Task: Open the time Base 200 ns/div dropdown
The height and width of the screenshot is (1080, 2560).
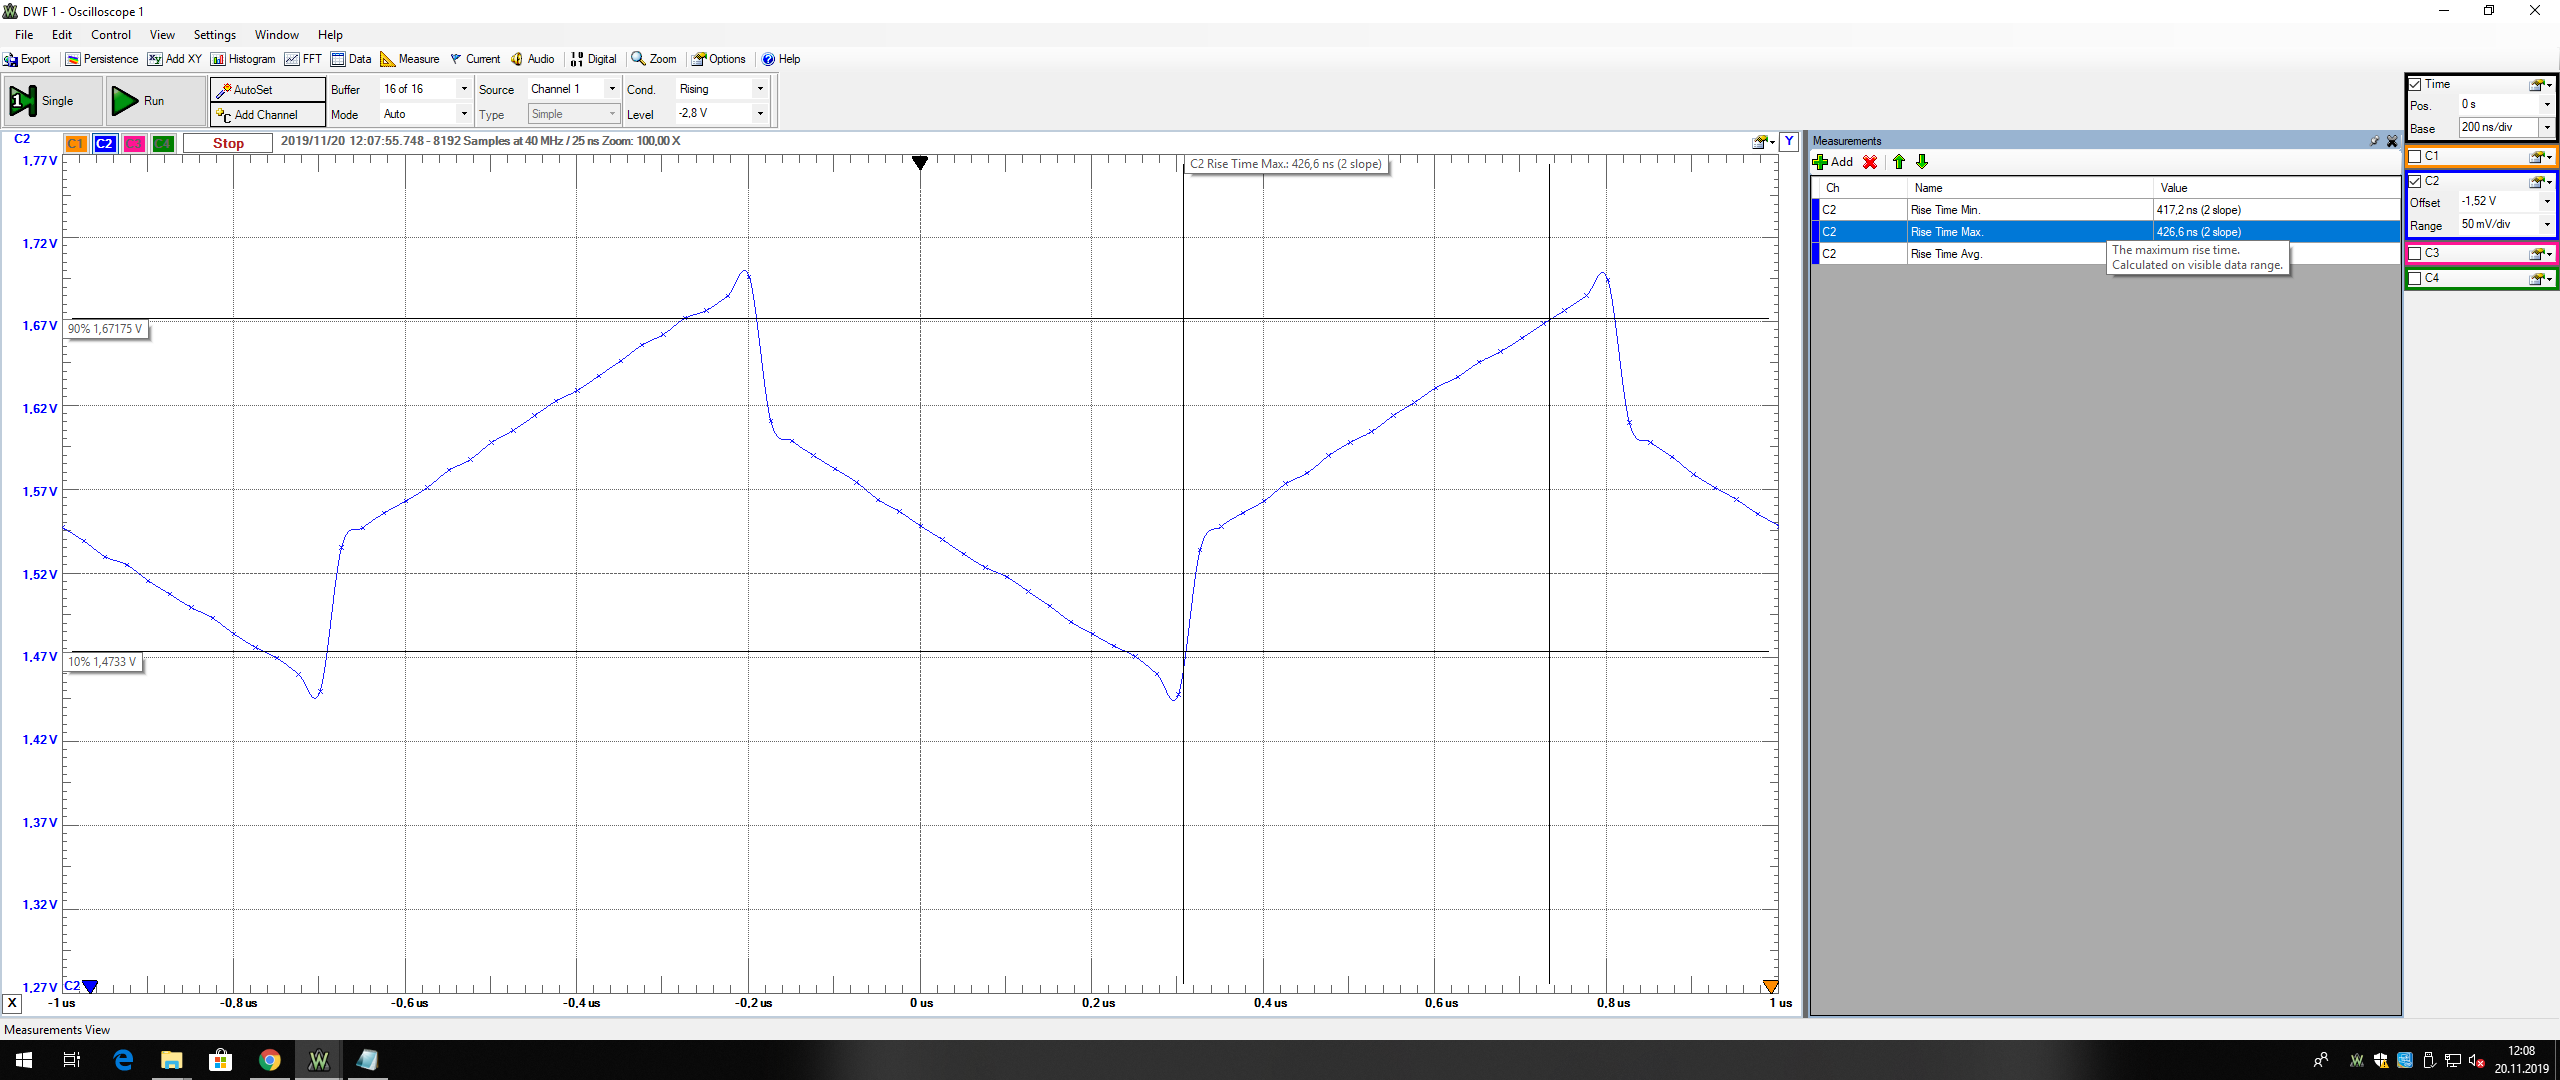Action: [2546, 127]
